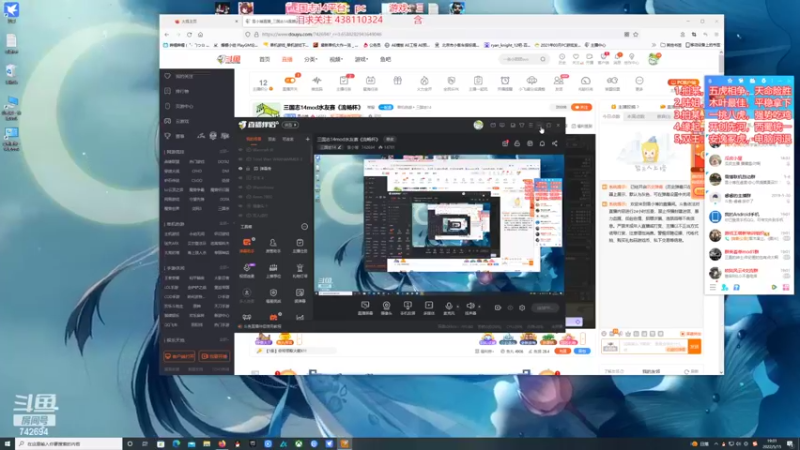
Task: Click the Douyu logo in page header
Action: [229, 59]
